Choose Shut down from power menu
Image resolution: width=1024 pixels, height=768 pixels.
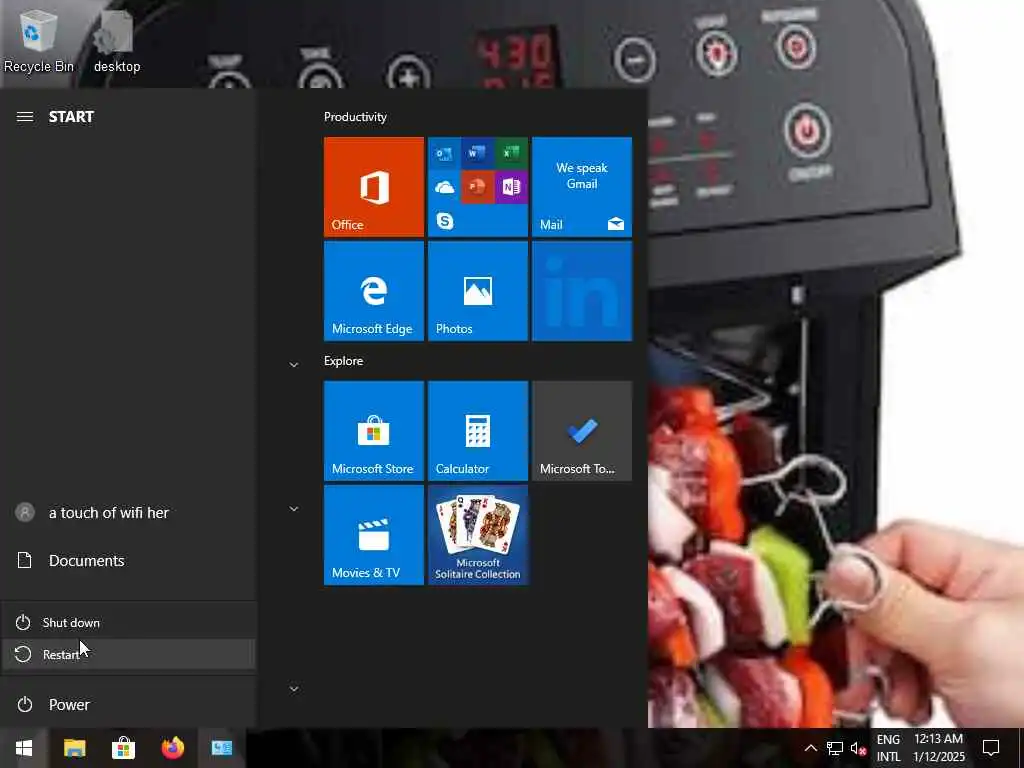tap(128, 622)
